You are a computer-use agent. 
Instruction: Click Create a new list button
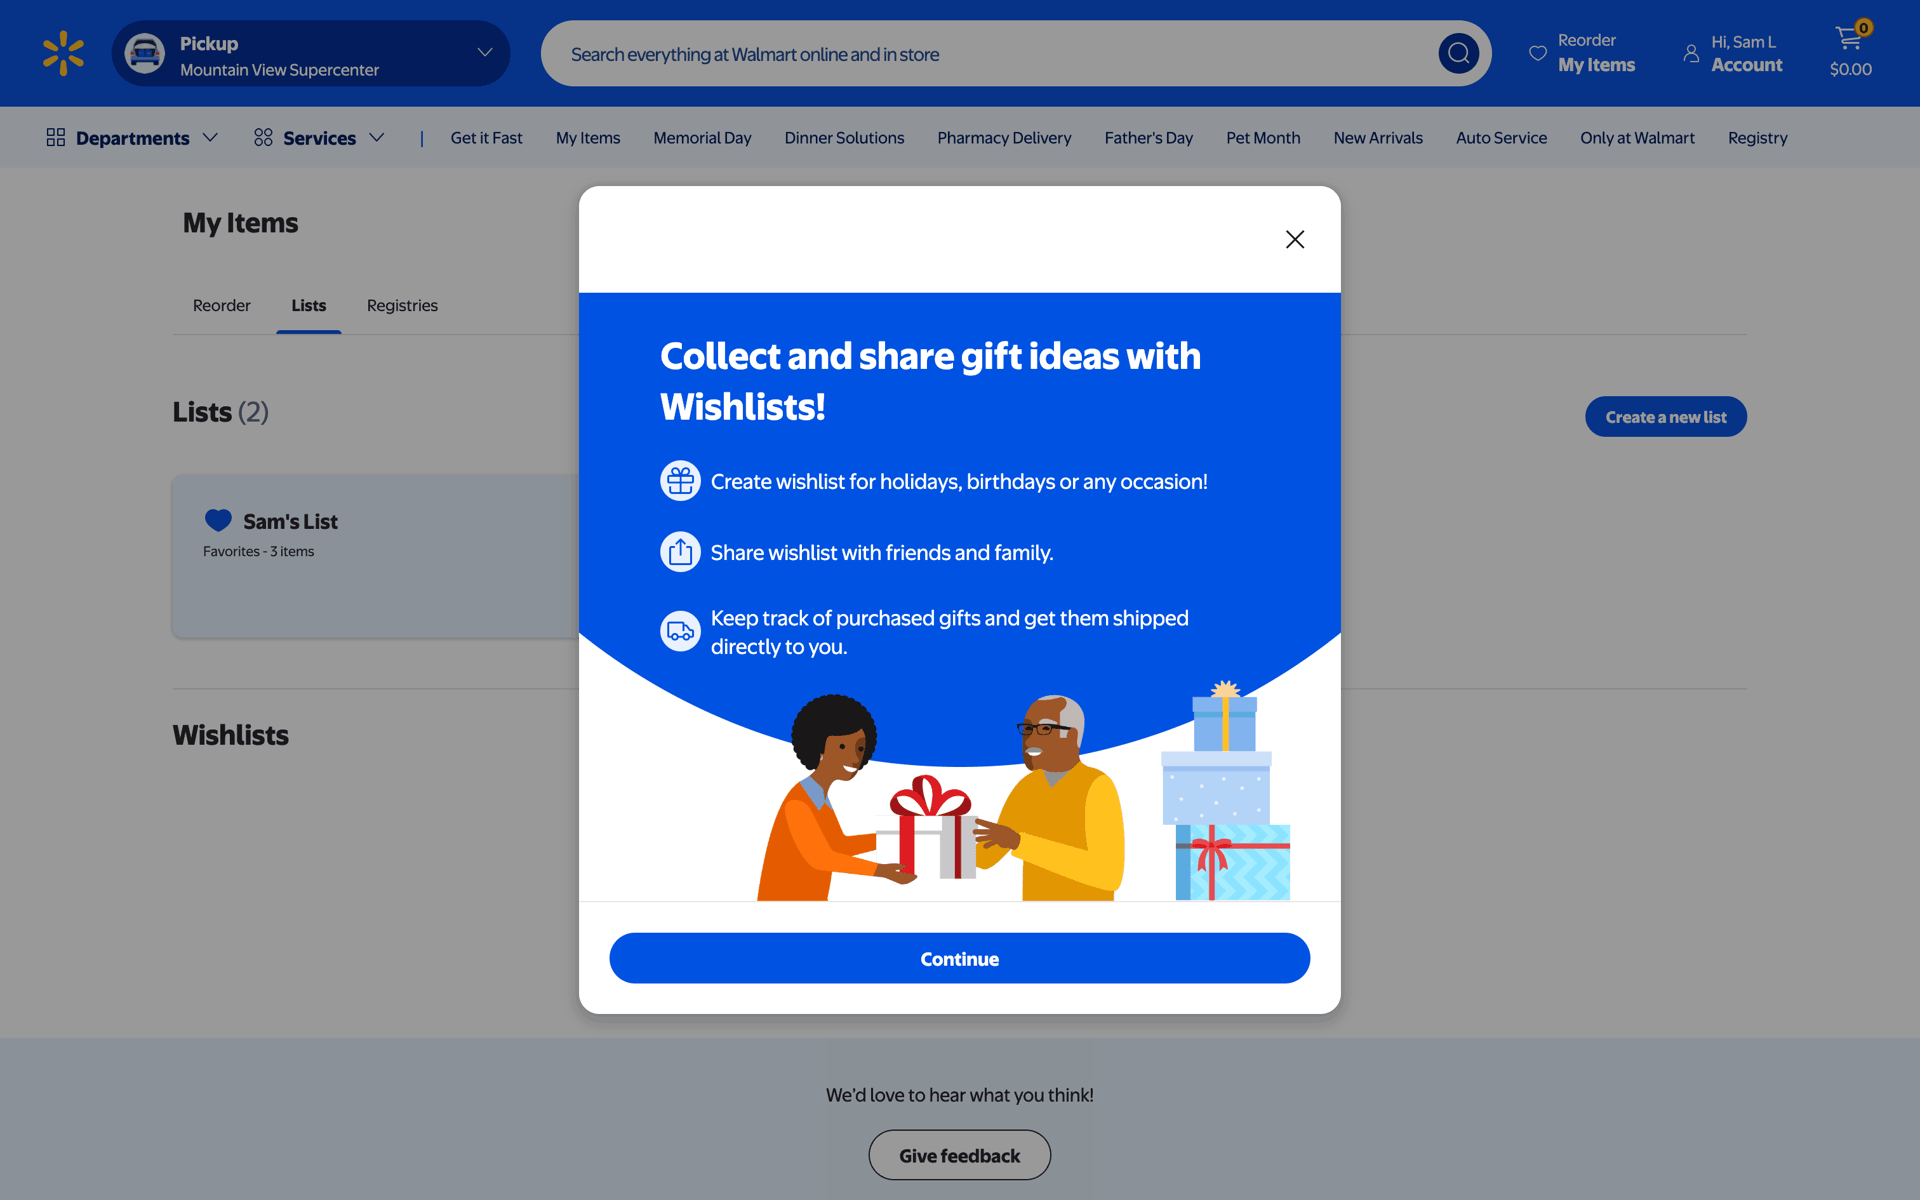[1666, 417]
